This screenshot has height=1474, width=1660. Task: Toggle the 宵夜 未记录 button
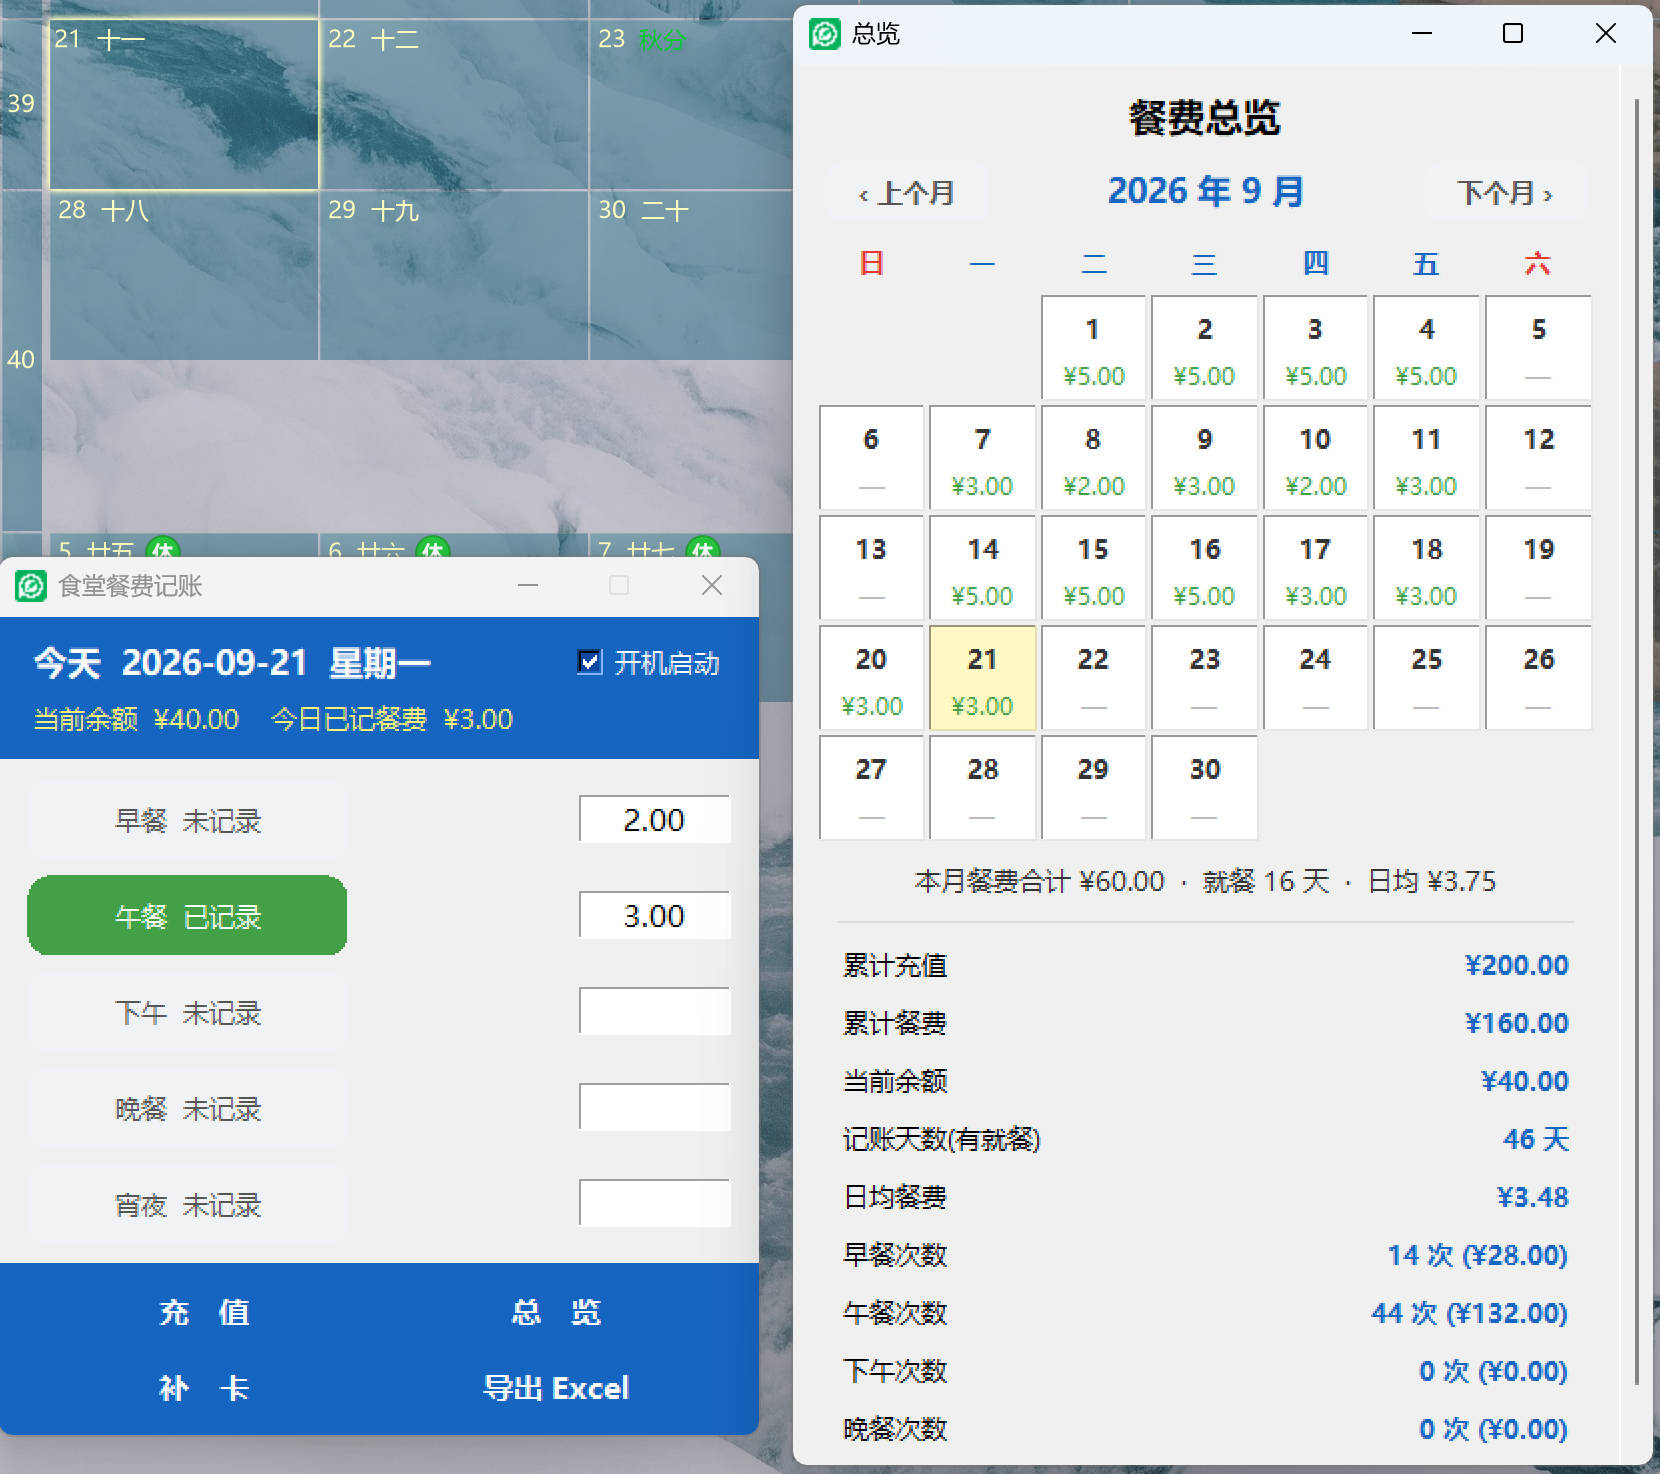[x=188, y=1205]
